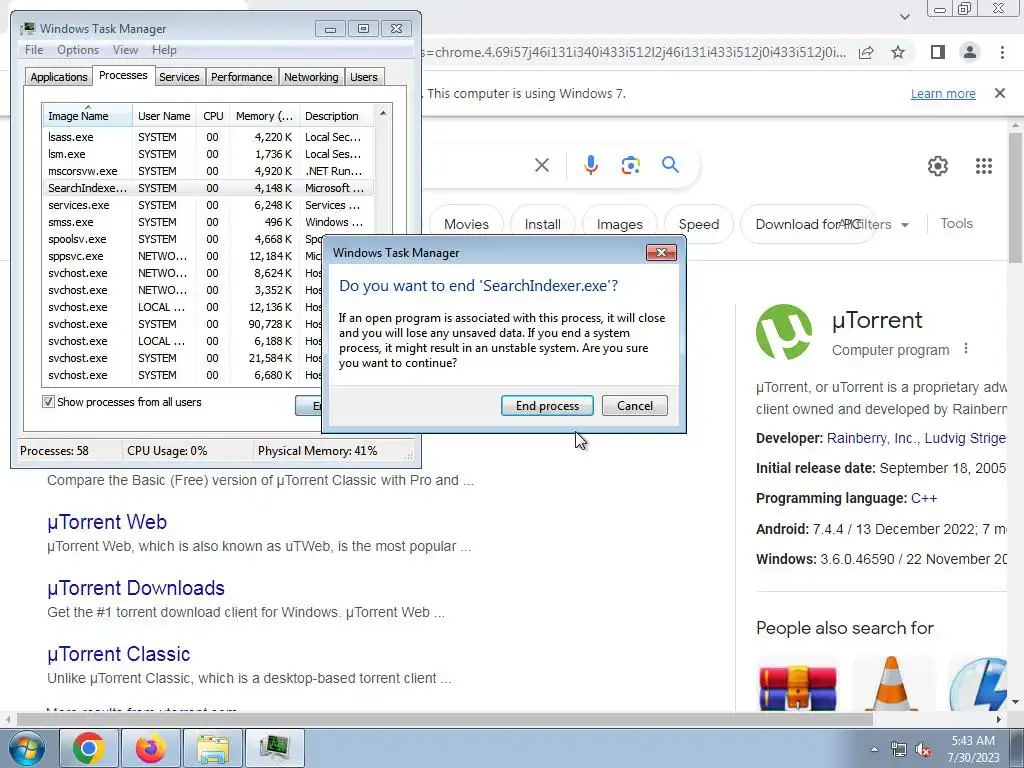Select the Images filter chip

620,224
